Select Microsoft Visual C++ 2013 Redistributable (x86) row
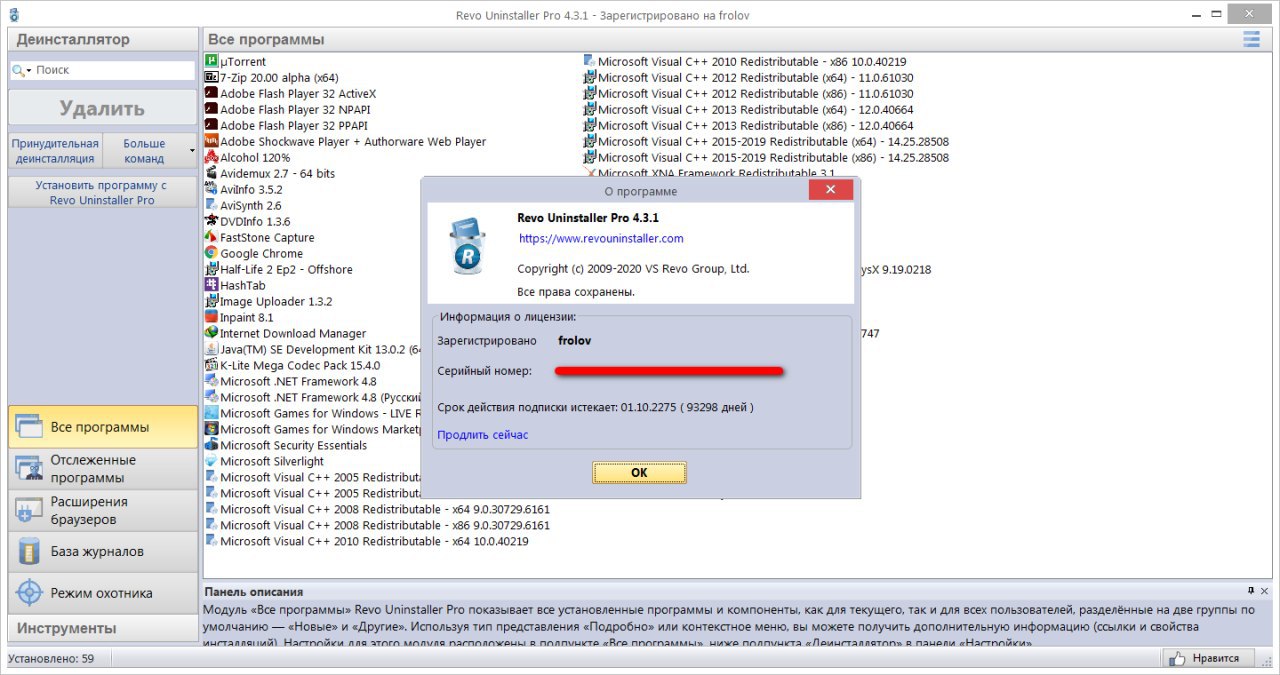This screenshot has height=675, width=1280. (x=749, y=125)
